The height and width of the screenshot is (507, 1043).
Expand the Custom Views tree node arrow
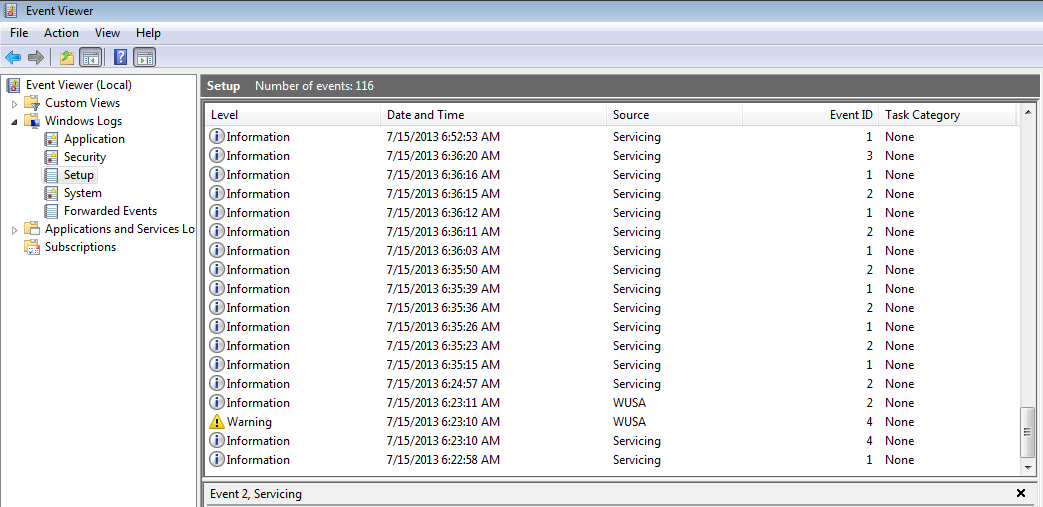pyautogui.click(x=15, y=104)
